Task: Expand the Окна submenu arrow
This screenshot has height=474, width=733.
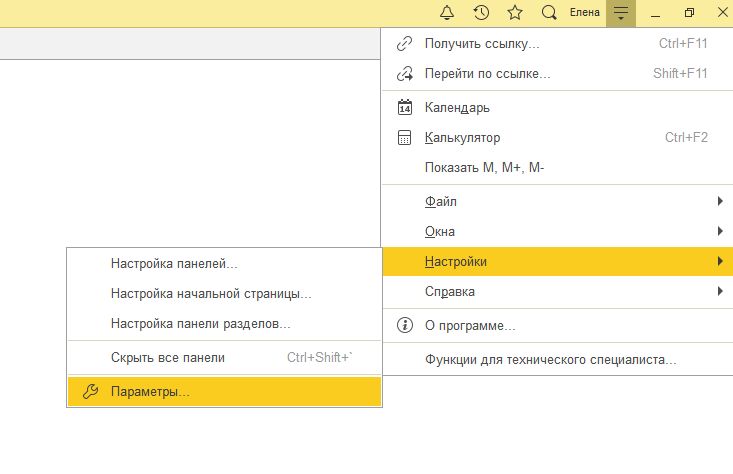Action: click(x=720, y=231)
